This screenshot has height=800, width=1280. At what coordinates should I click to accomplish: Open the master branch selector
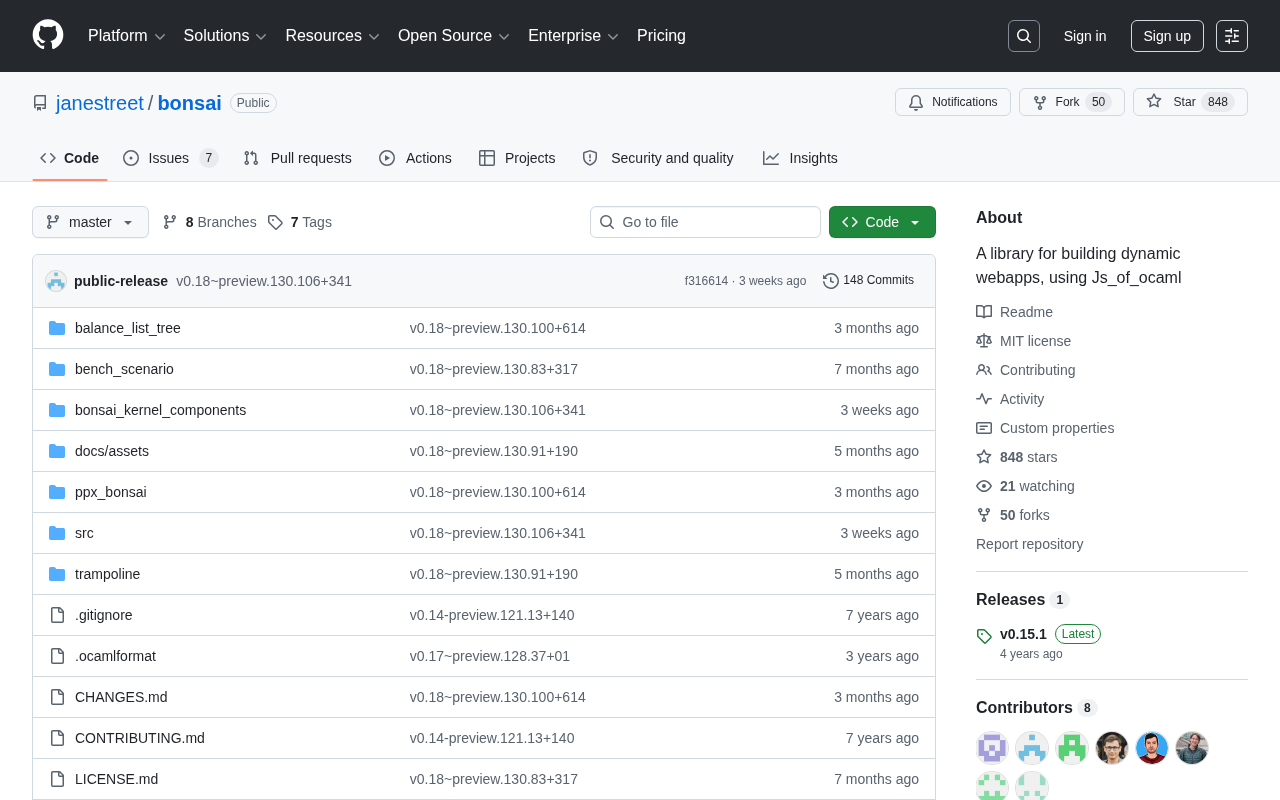coord(90,222)
